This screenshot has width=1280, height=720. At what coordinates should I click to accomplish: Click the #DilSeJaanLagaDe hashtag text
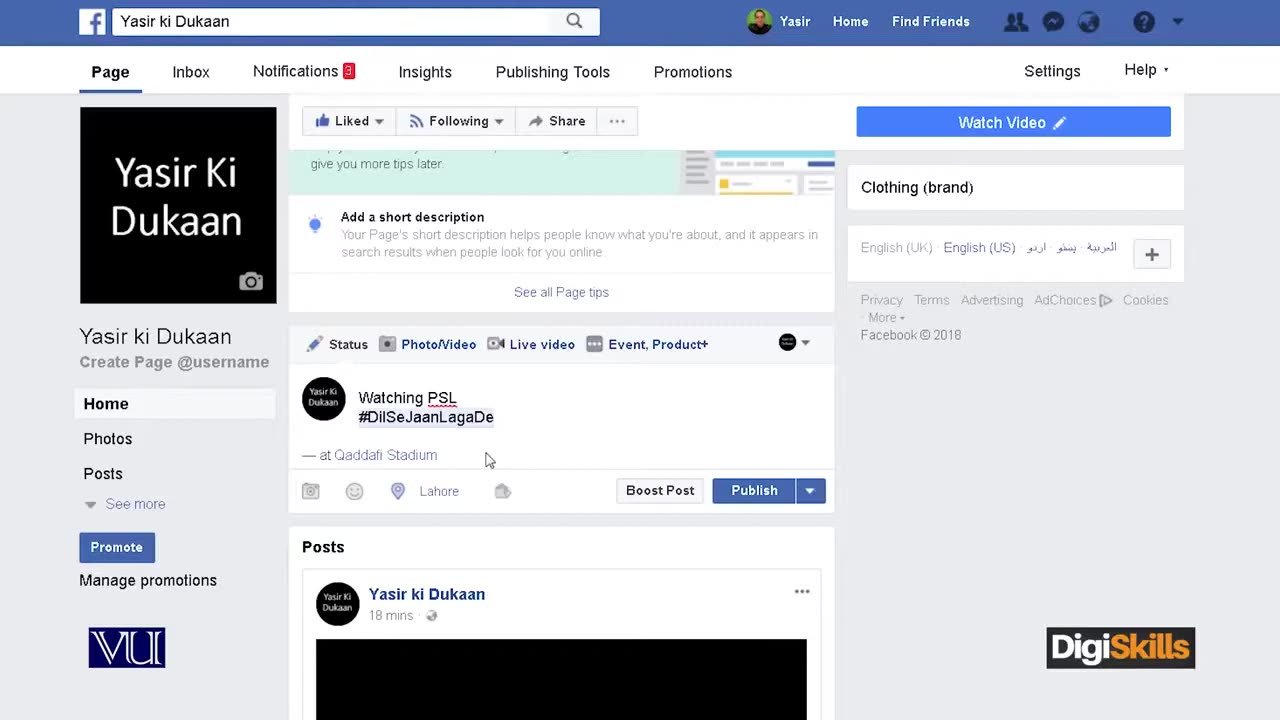(x=426, y=417)
